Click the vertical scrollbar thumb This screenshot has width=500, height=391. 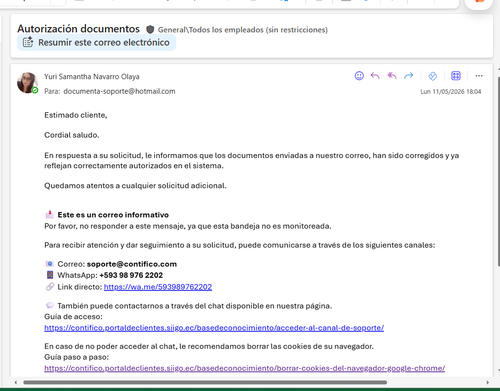click(x=498, y=172)
